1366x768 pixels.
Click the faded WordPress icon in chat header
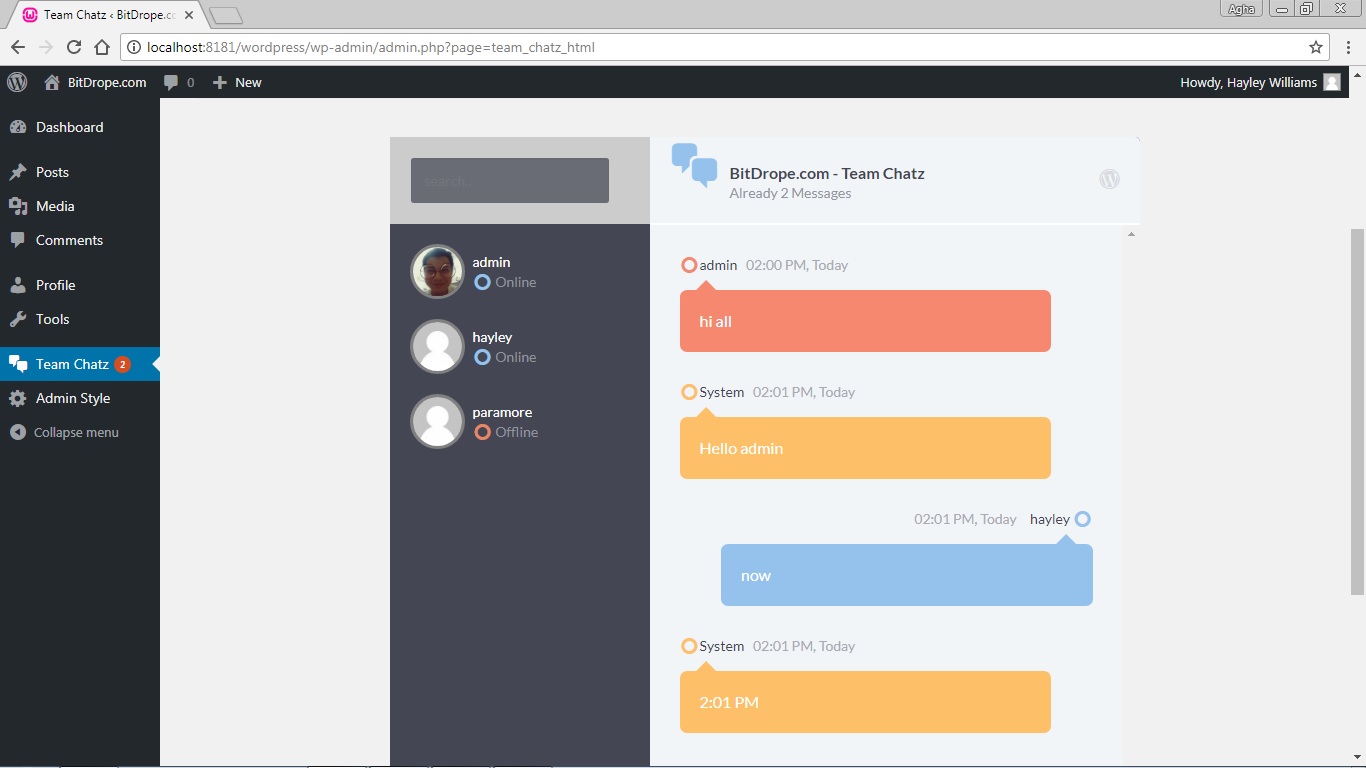(x=1109, y=179)
